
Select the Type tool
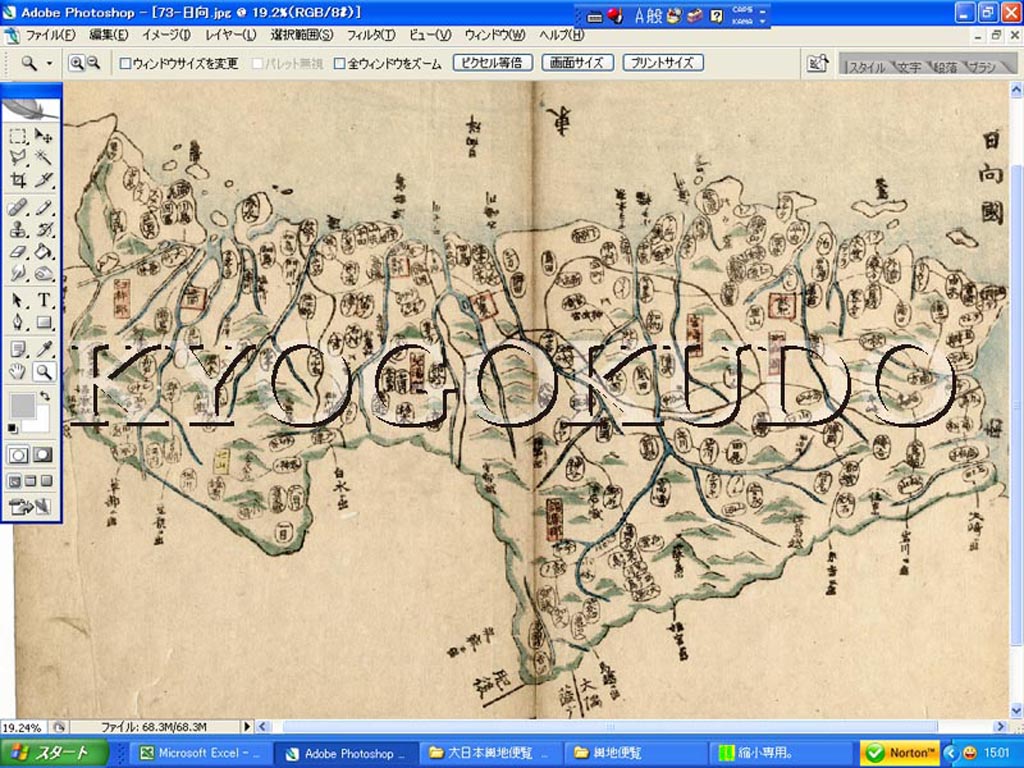pos(44,301)
